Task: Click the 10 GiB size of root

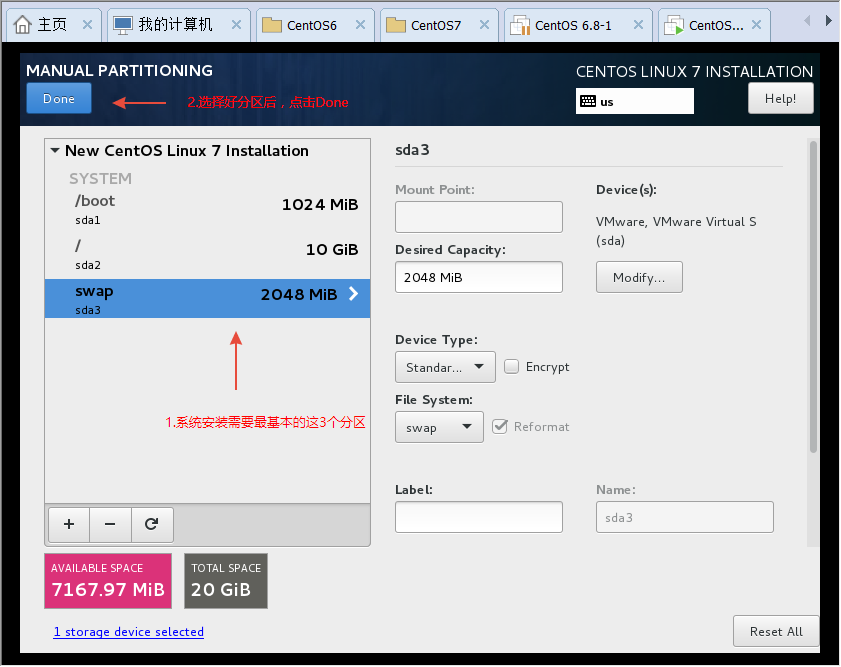Action: click(x=332, y=250)
